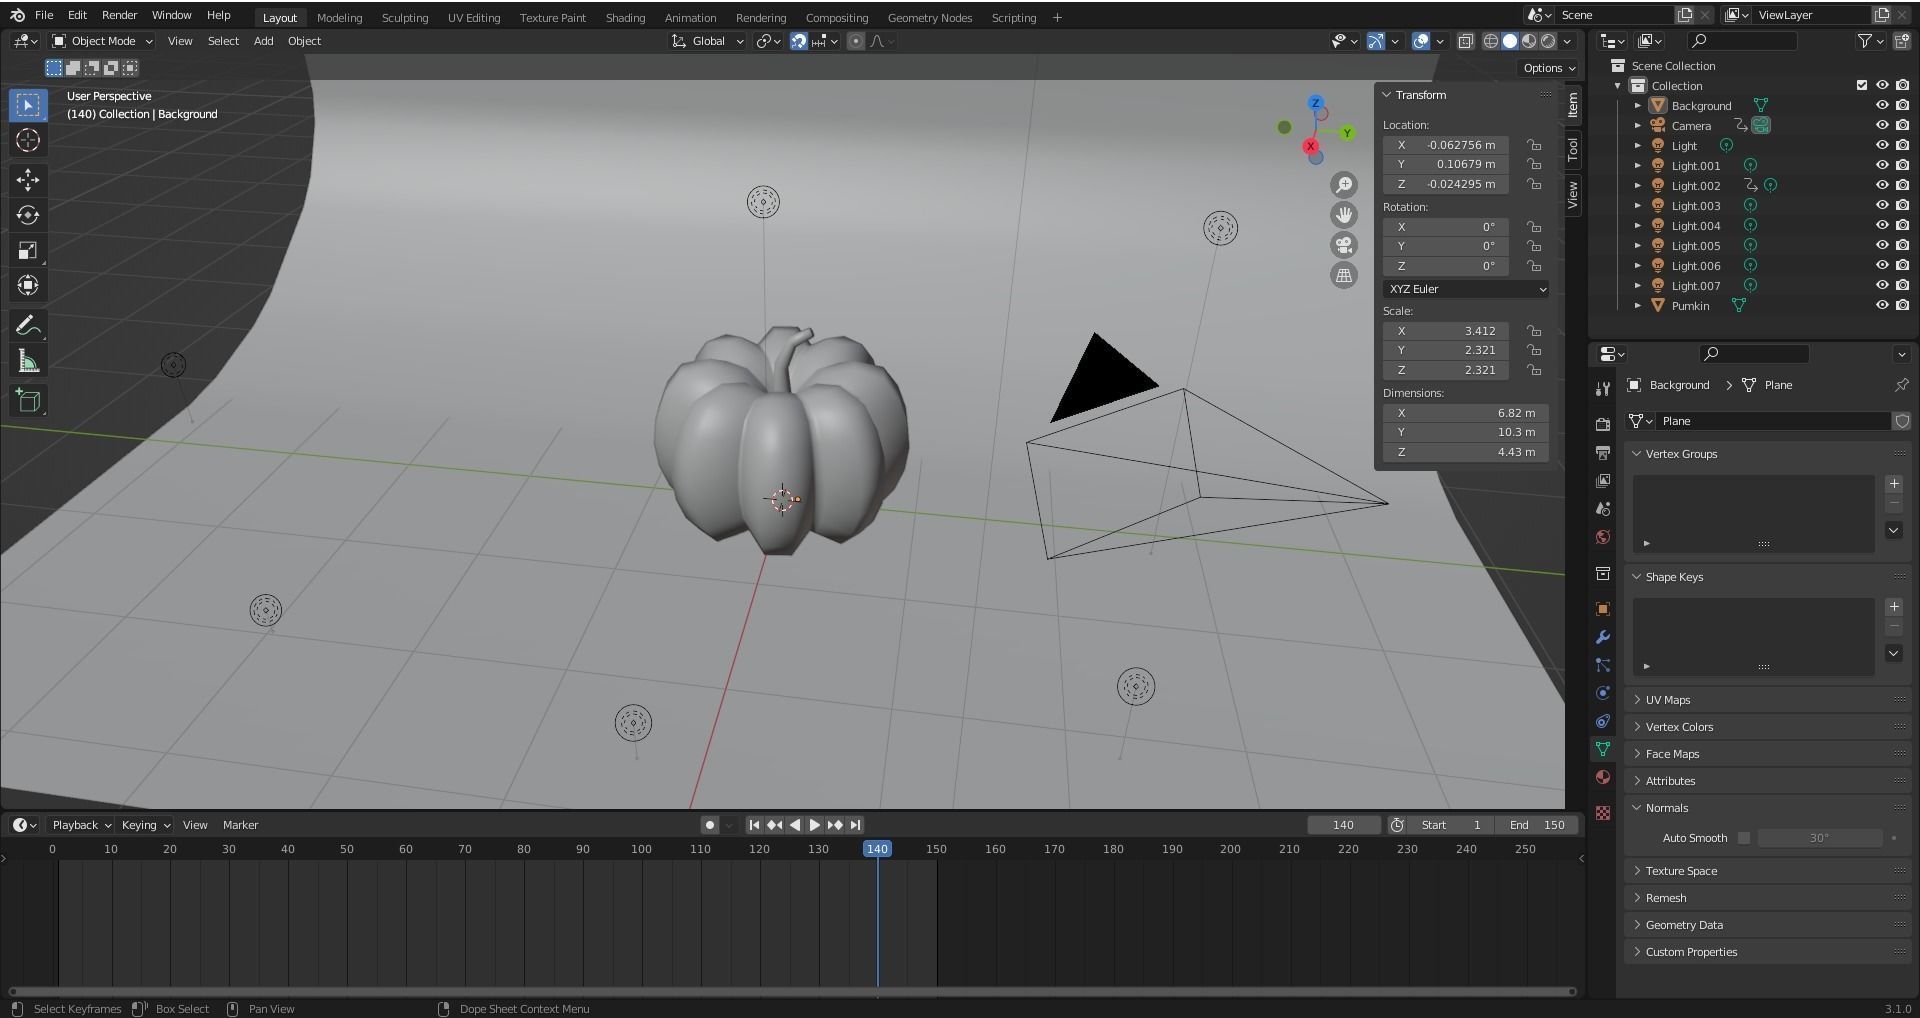Viewport: 1920px width, 1018px height.
Task: Select the Cursor tool in the toolbar
Action: (x=28, y=140)
